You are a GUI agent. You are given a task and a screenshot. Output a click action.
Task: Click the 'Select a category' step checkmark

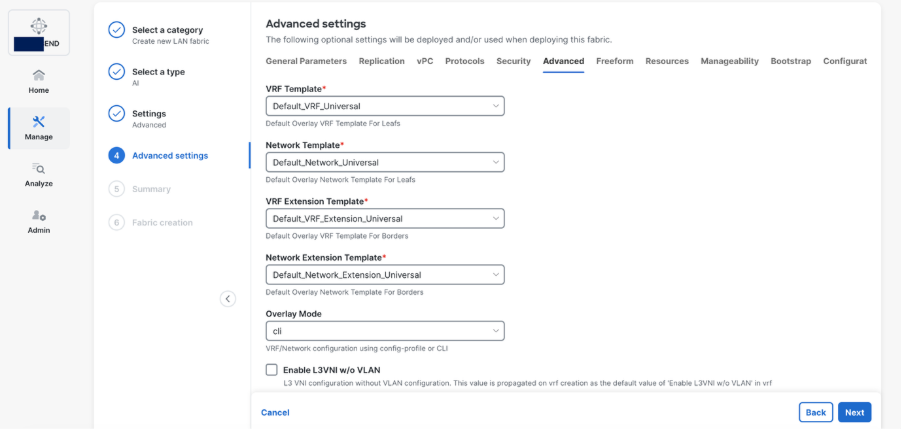(117, 30)
